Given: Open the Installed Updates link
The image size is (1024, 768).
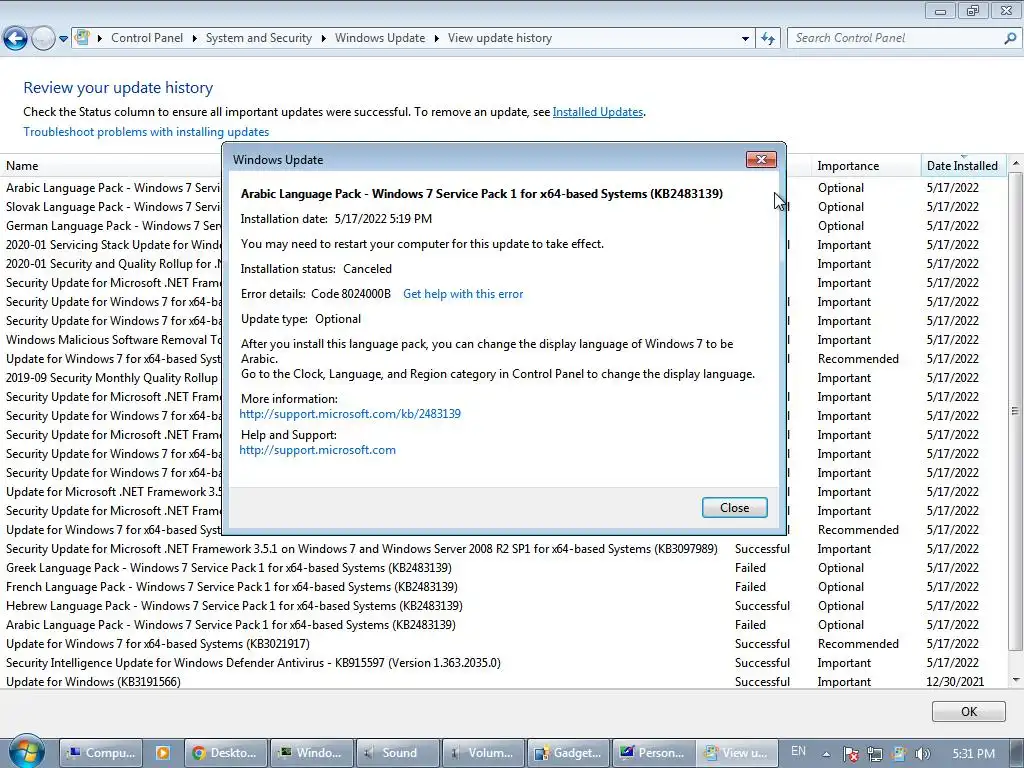Looking at the screenshot, I should coord(598,112).
